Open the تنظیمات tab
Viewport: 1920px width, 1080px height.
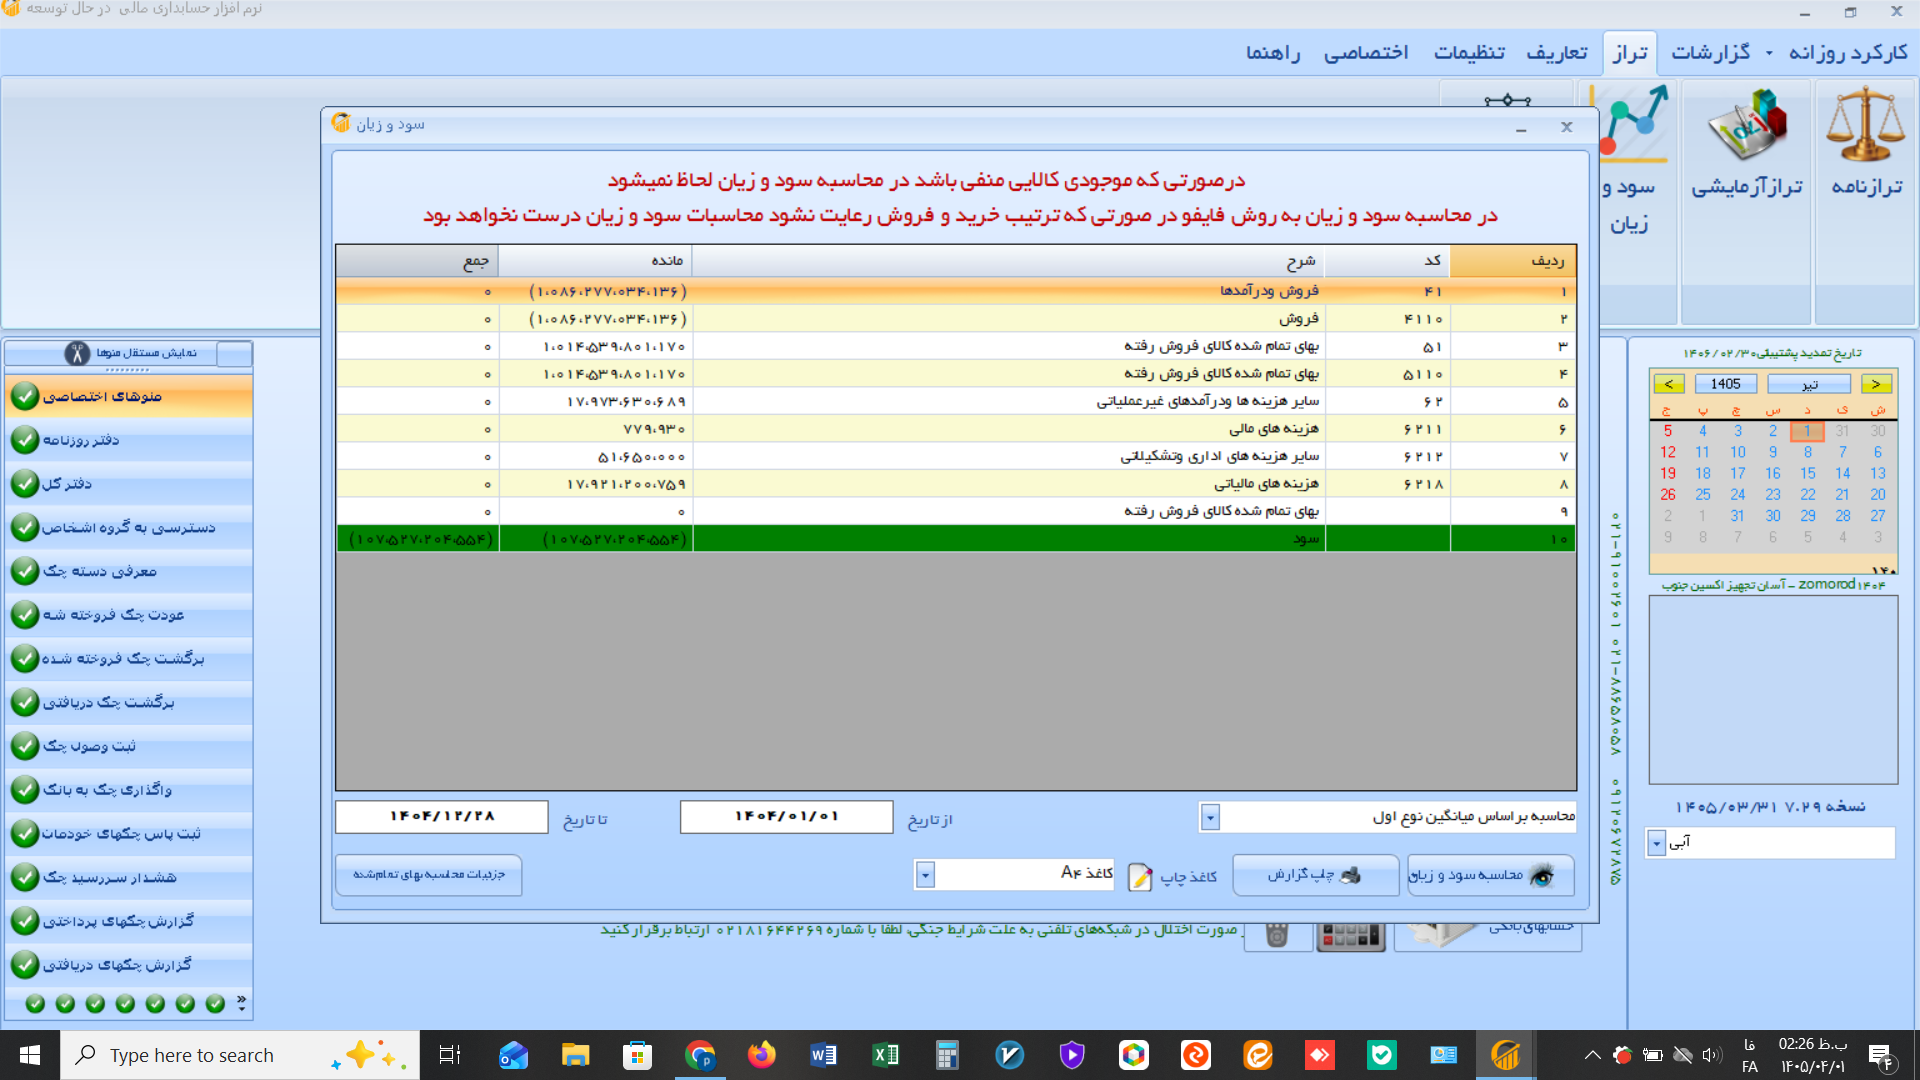pyautogui.click(x=1469, y=52)
